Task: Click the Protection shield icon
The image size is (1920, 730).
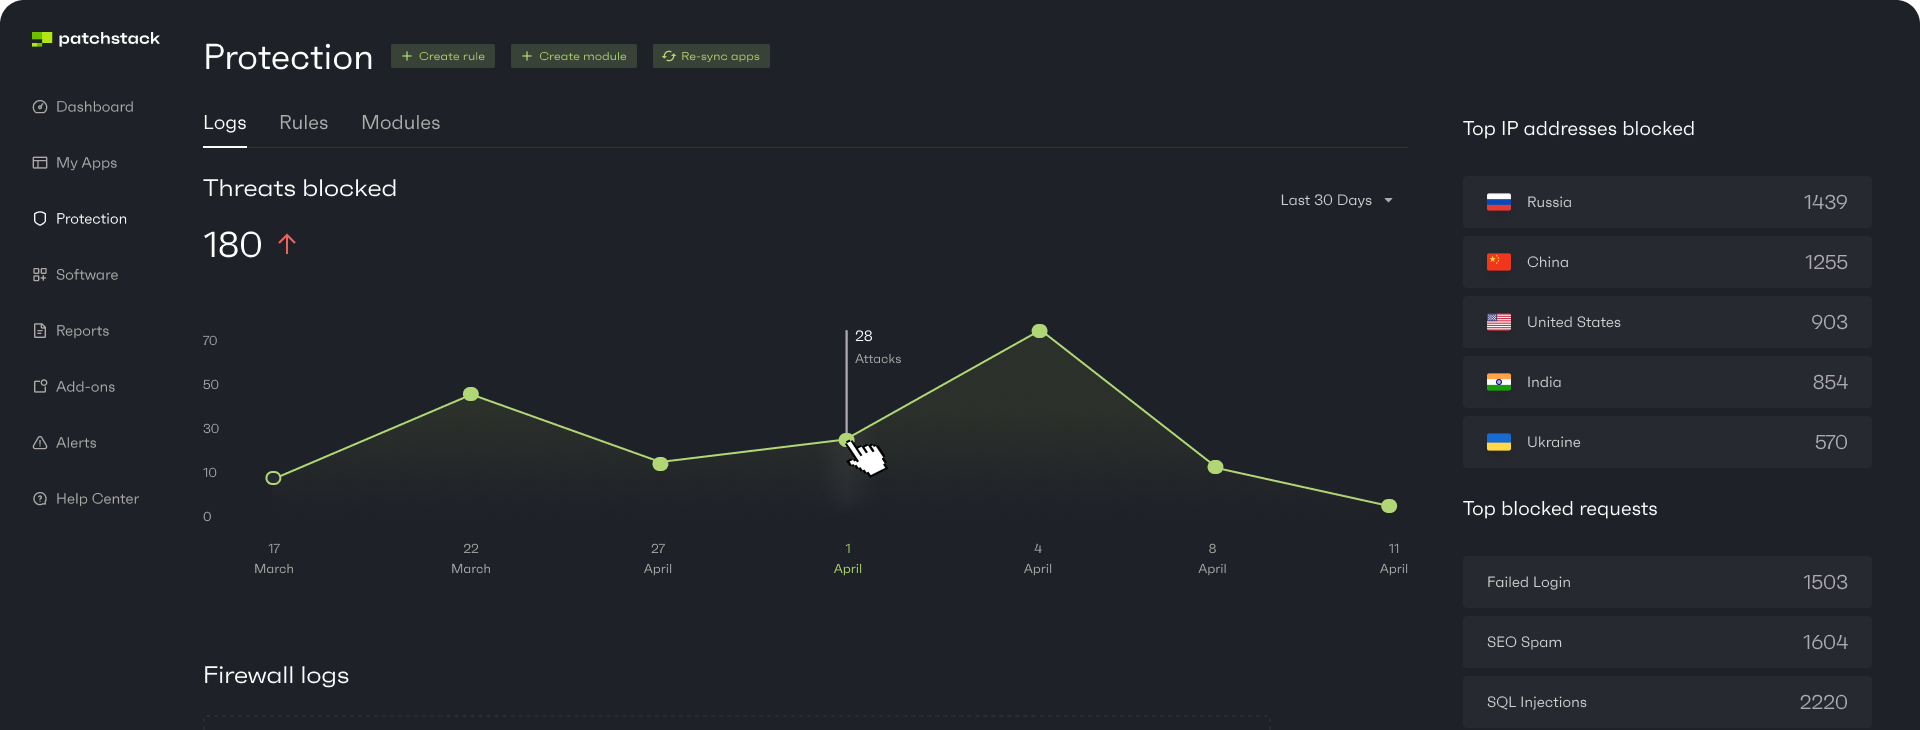Action: click(x=40, y=219)
